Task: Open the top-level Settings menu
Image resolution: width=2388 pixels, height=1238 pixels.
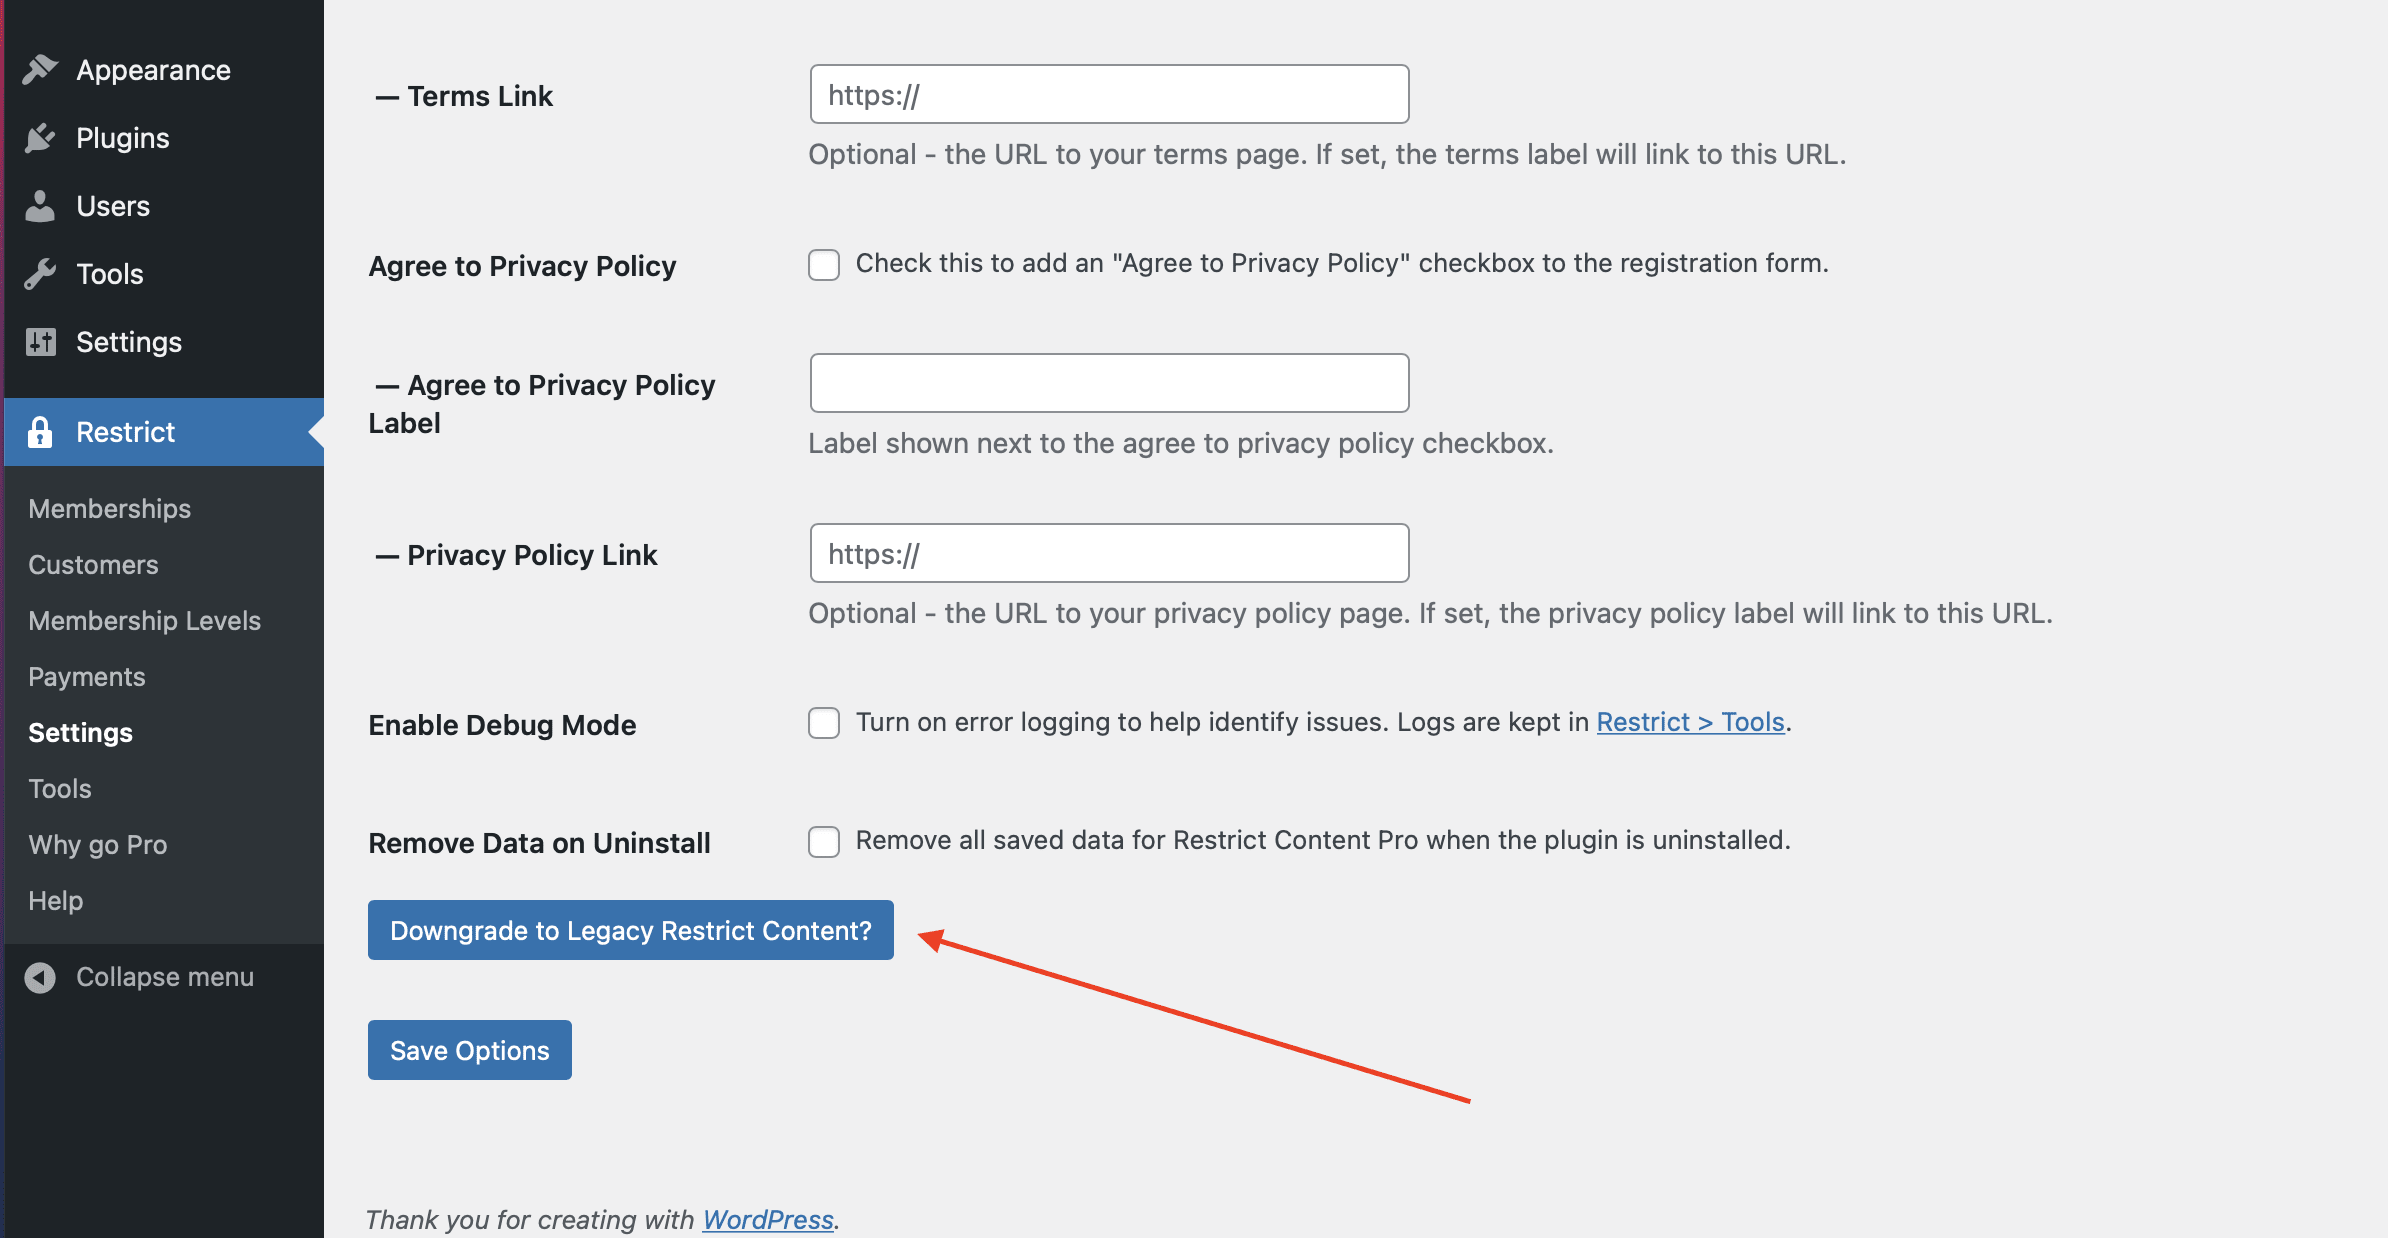Action: coord(164,341)
